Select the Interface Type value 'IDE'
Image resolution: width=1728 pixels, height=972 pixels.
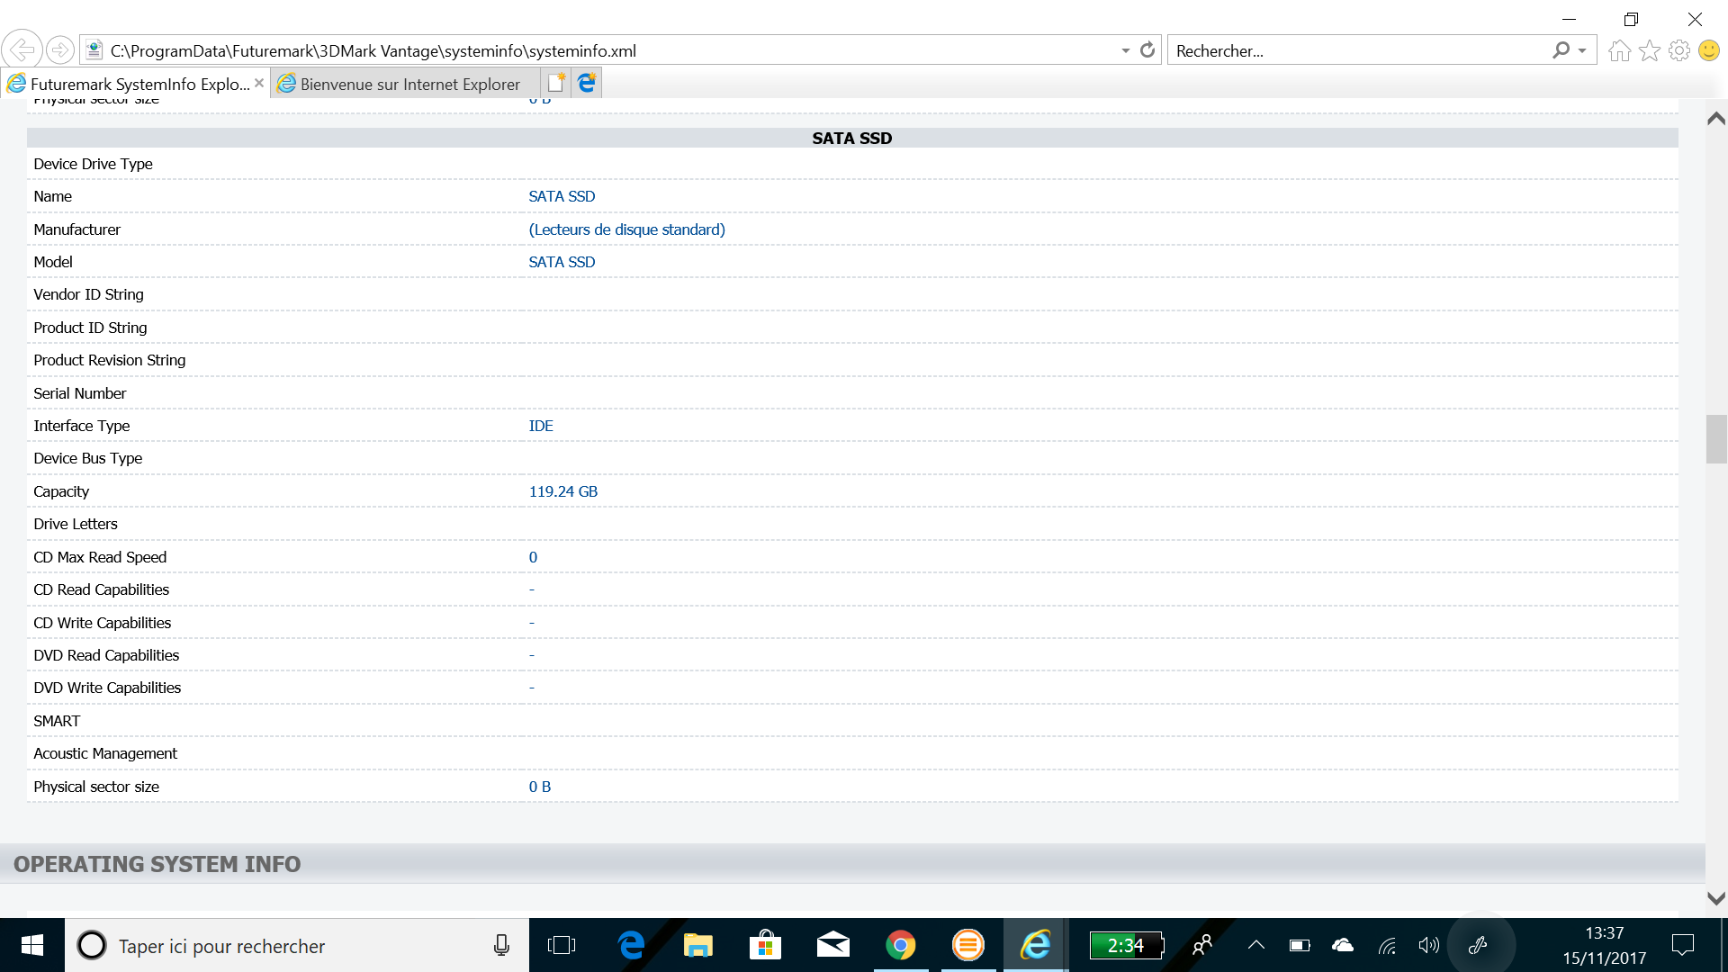click(541, 426)
